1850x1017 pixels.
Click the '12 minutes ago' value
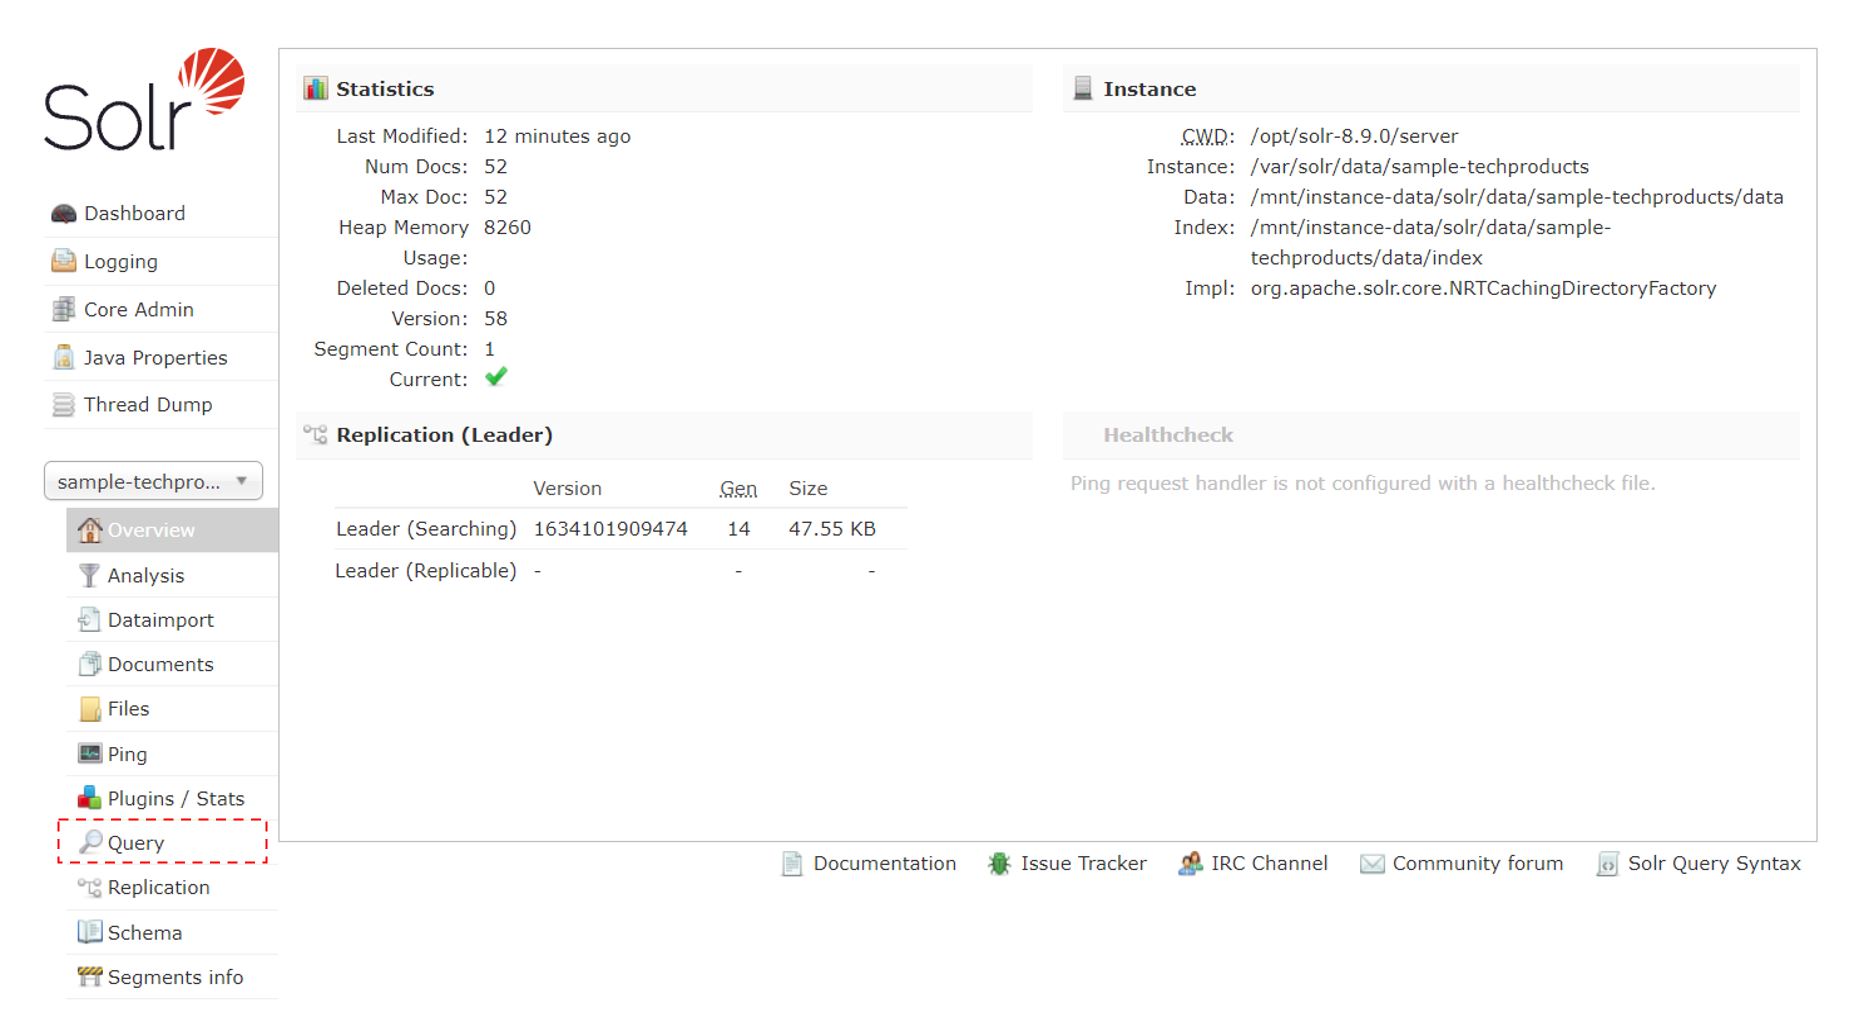(557, 136)
